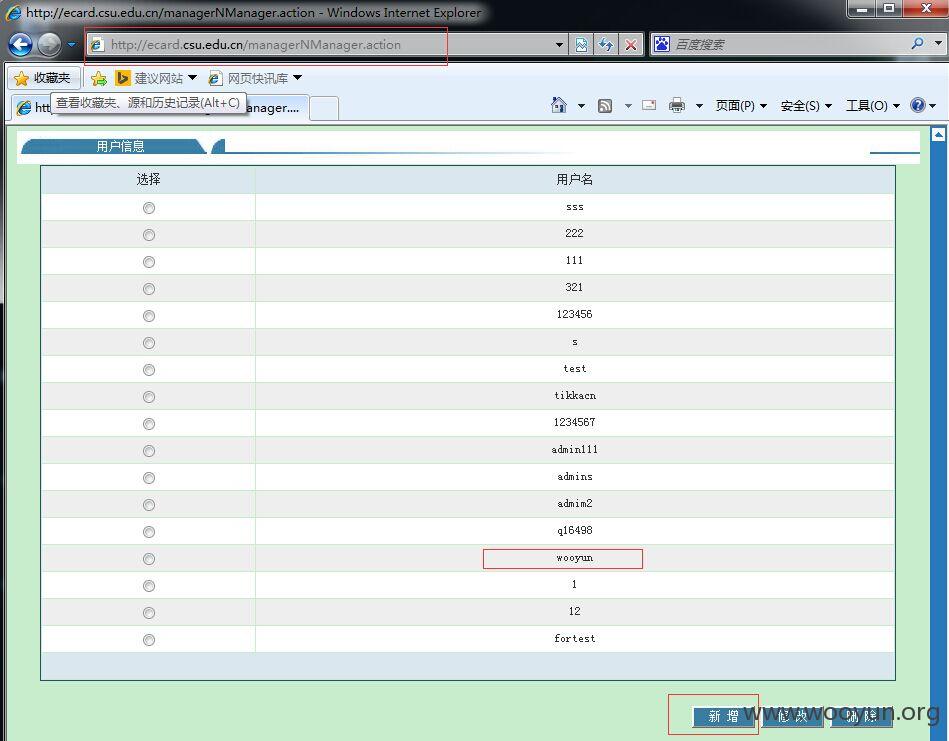Open a new blank tab
This screenshot has height=741, width=949.
point(324,108)
